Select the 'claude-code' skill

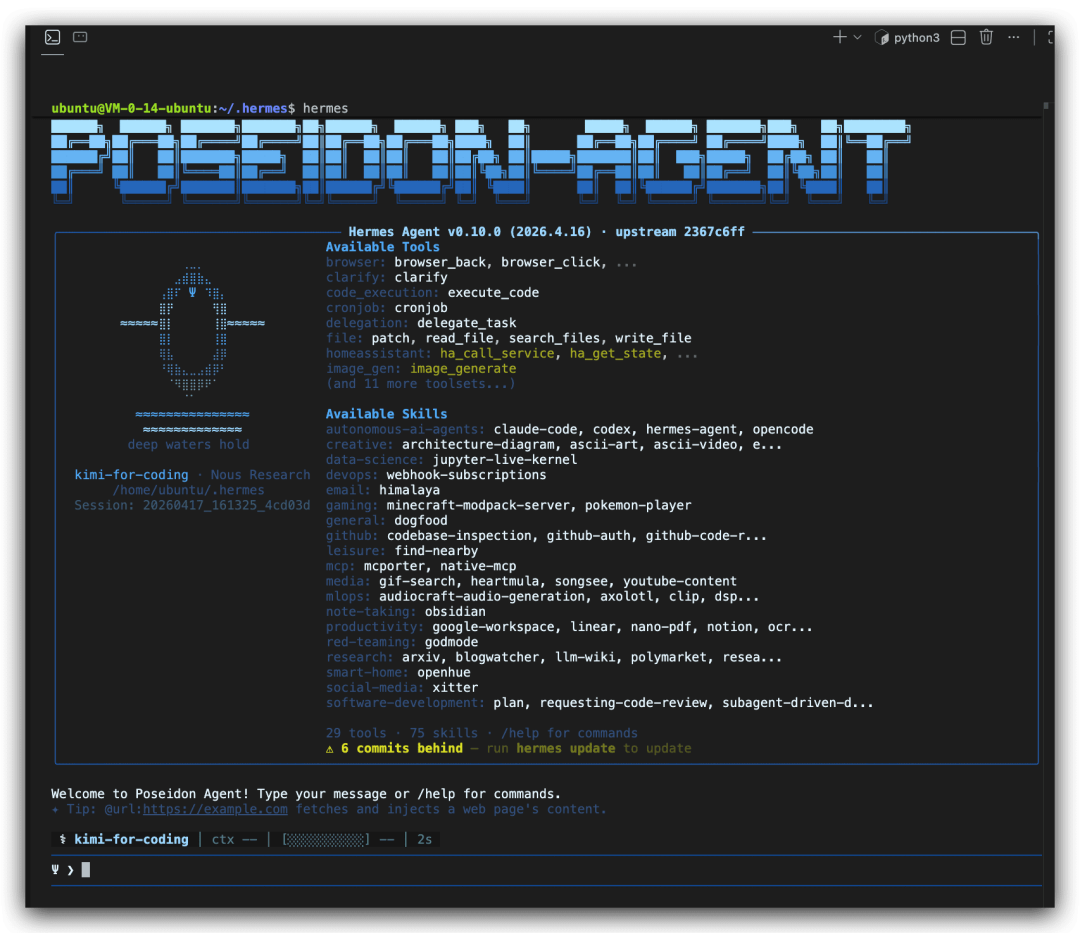[535, 429]
